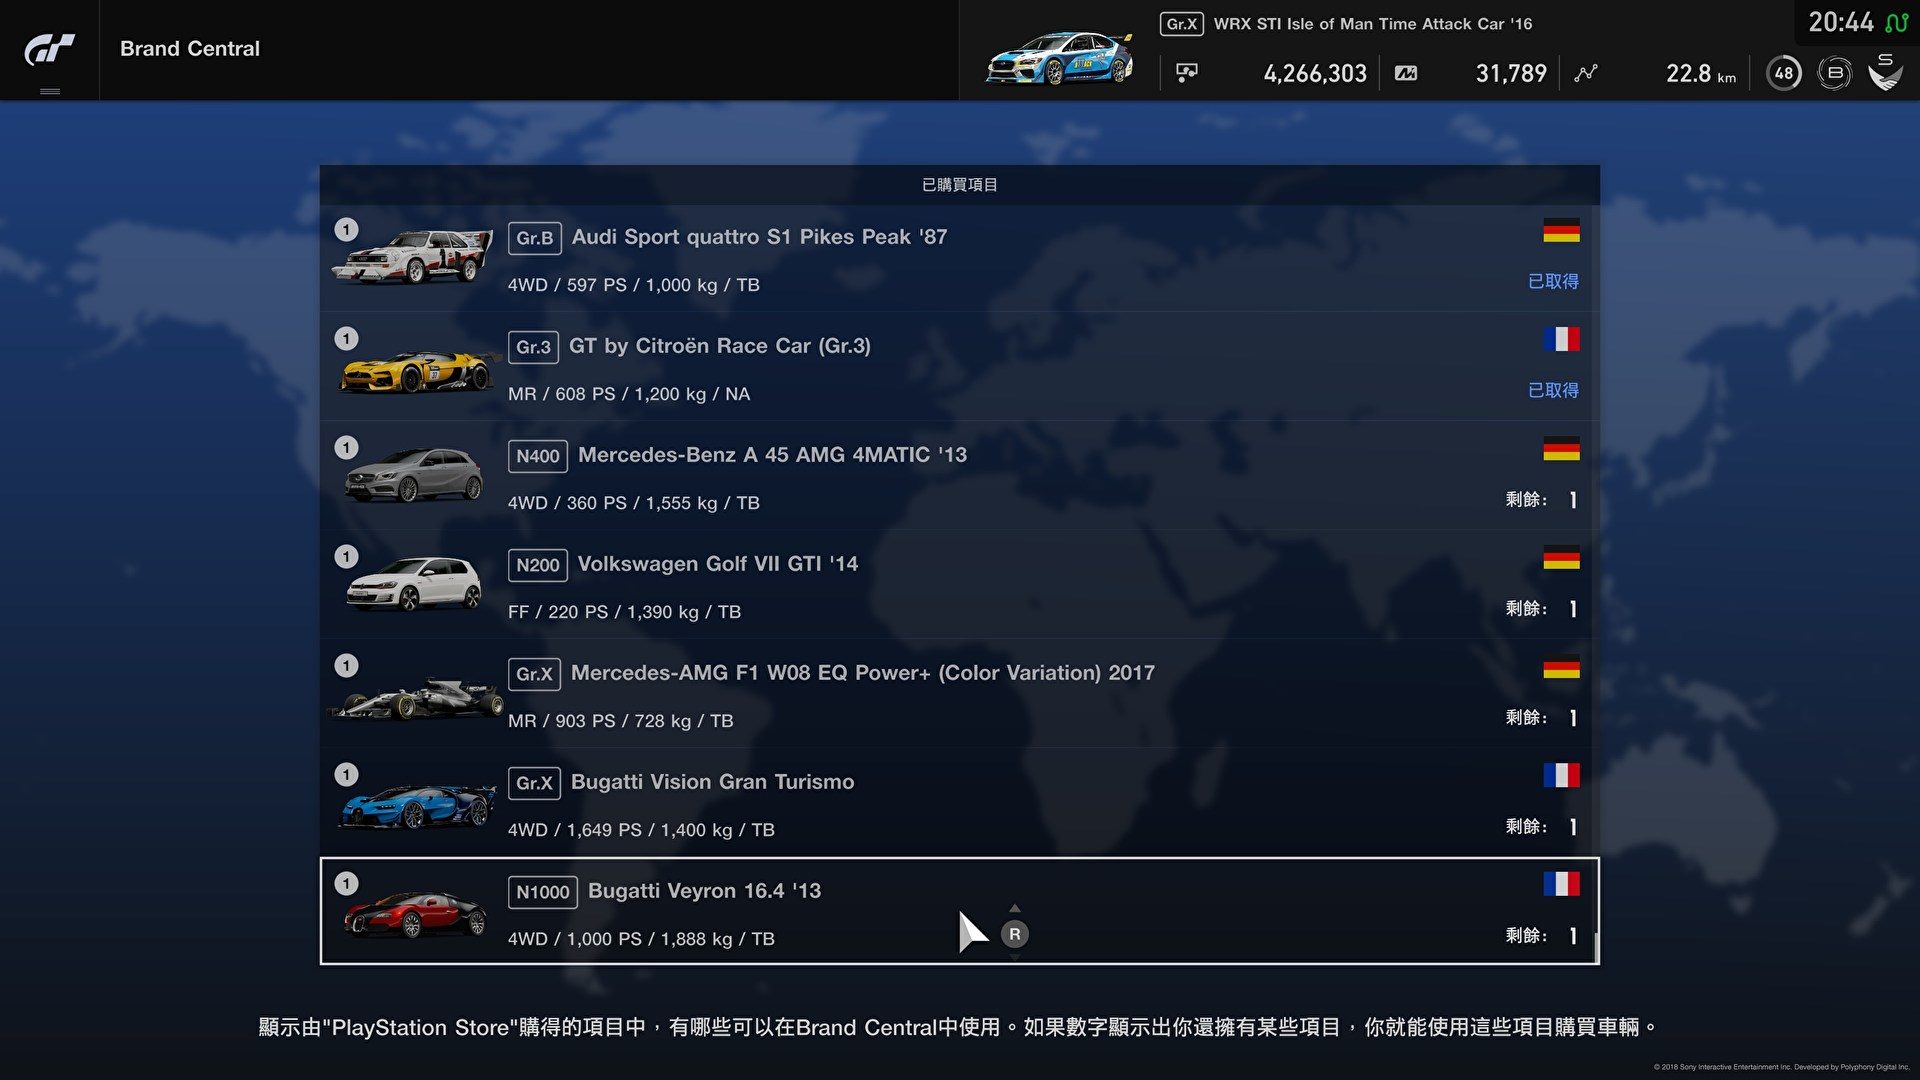Select the Volkswagen Golf VII GTI thumbnail
1920x1080 pixels.
[x=414, y=584]
